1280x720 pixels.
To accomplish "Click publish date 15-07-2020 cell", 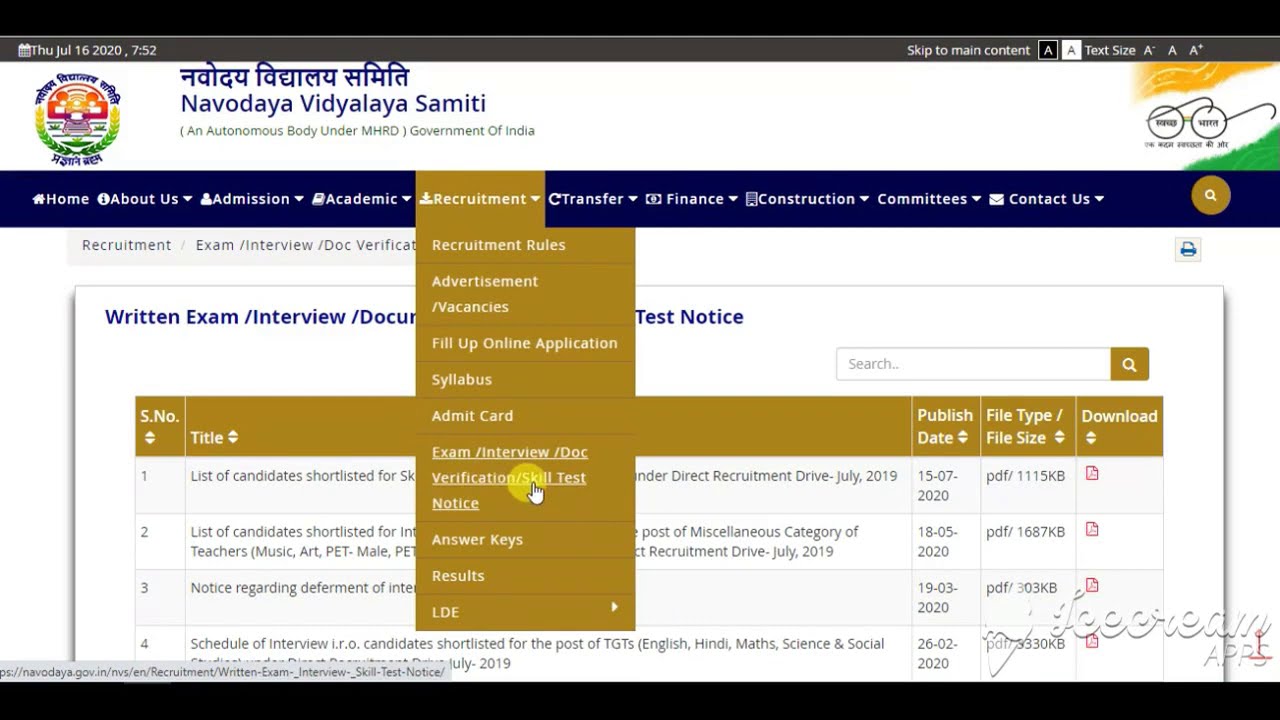I will click(945, 485).
